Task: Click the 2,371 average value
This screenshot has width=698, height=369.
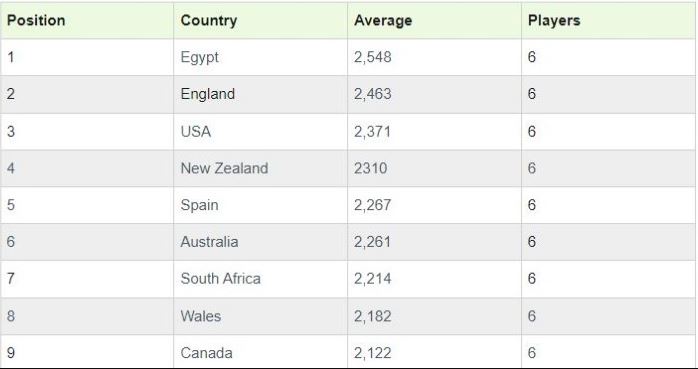Action: pos(373,131)
